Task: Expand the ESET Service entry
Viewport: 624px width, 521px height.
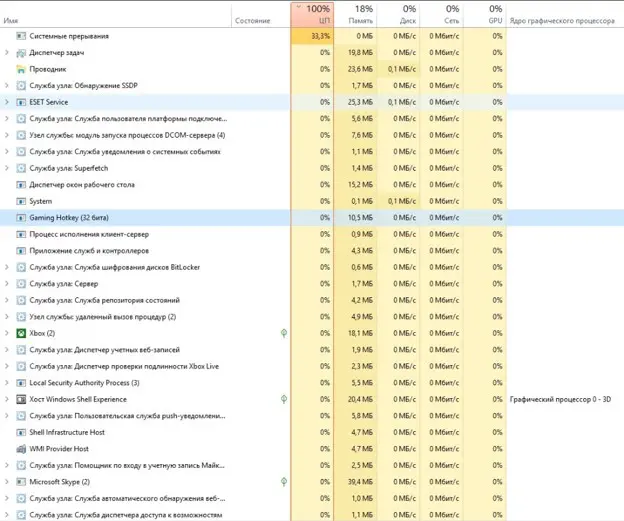Action: click(6, 102)
